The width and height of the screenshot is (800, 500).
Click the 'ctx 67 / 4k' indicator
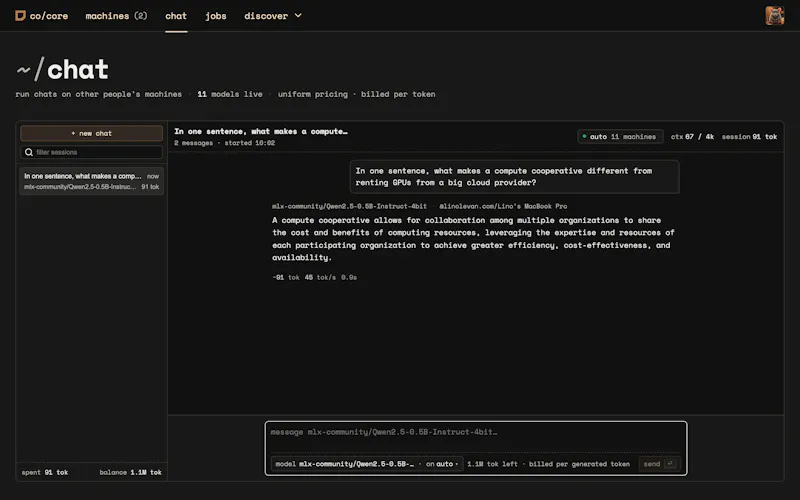point(692,136)
